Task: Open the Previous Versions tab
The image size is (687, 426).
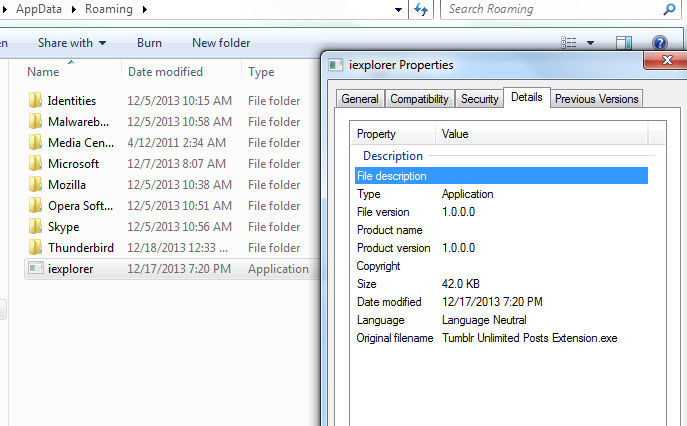Action: (x=597, y=99)
